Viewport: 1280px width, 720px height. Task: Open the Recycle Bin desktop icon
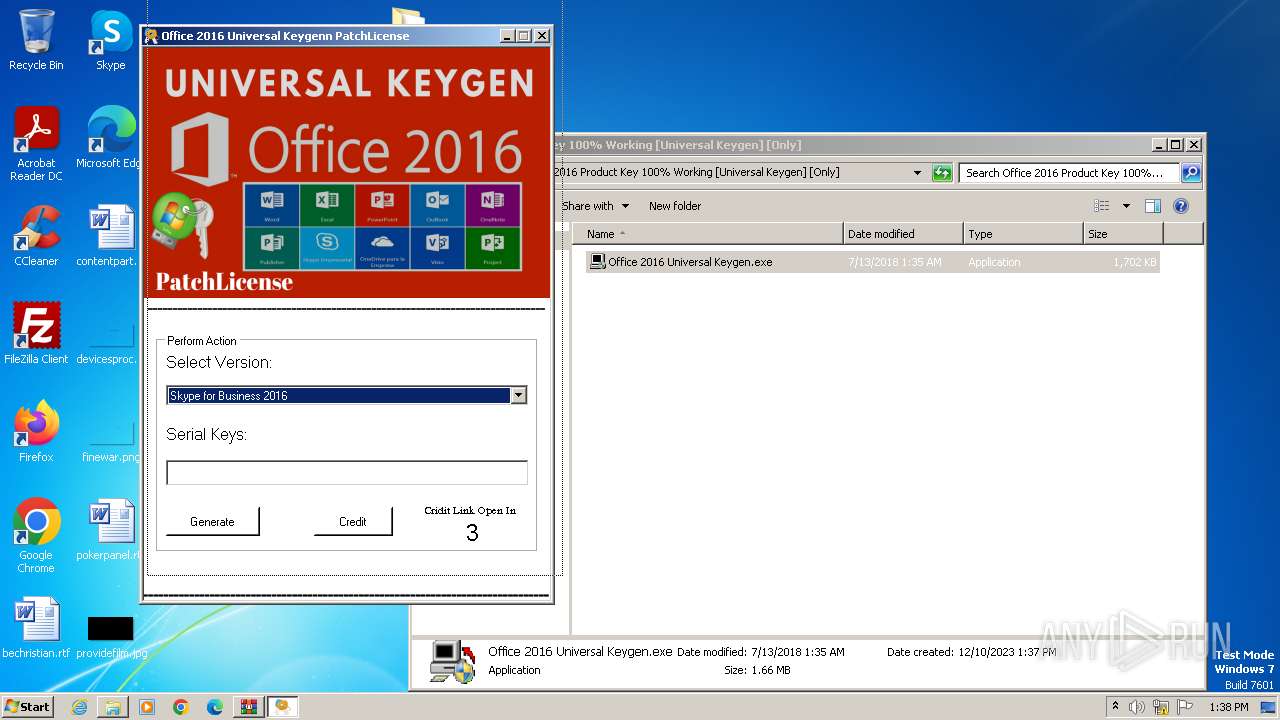36,40
